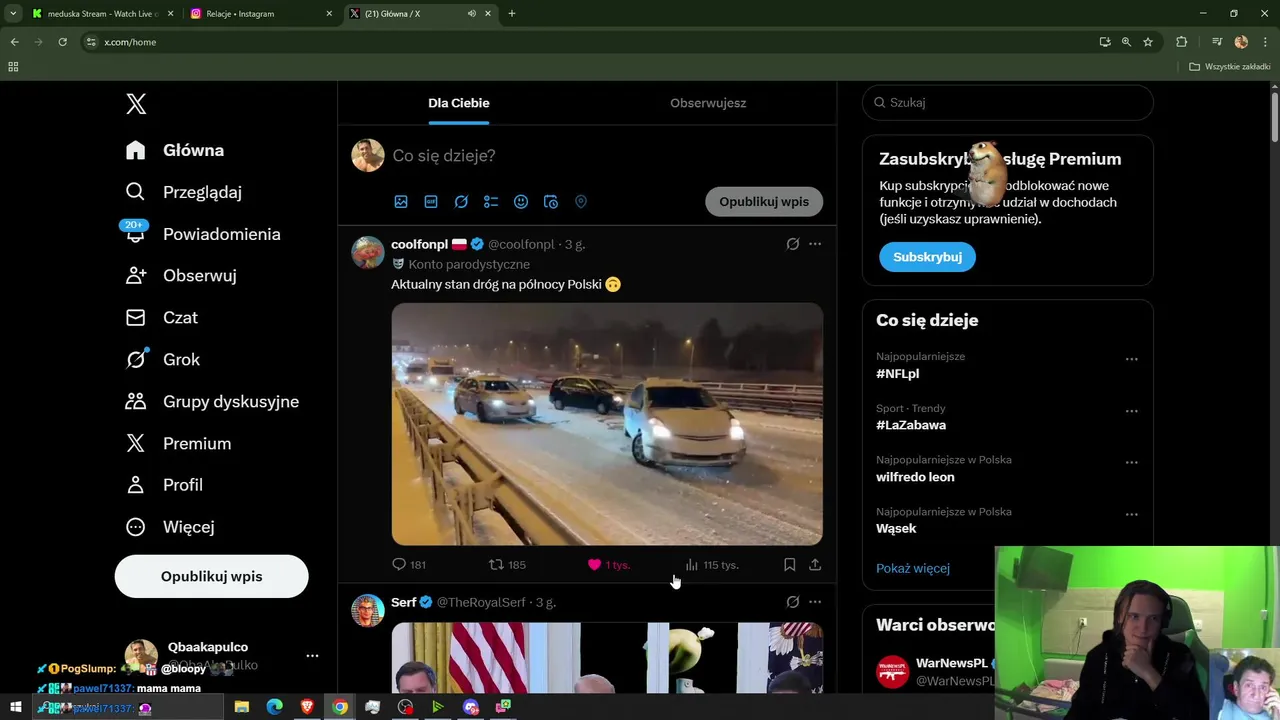The width and height of the screenshot is (1280, 720).
Task: Click the Opublikuj wpis button in sidebar
Action: point(212,577)
